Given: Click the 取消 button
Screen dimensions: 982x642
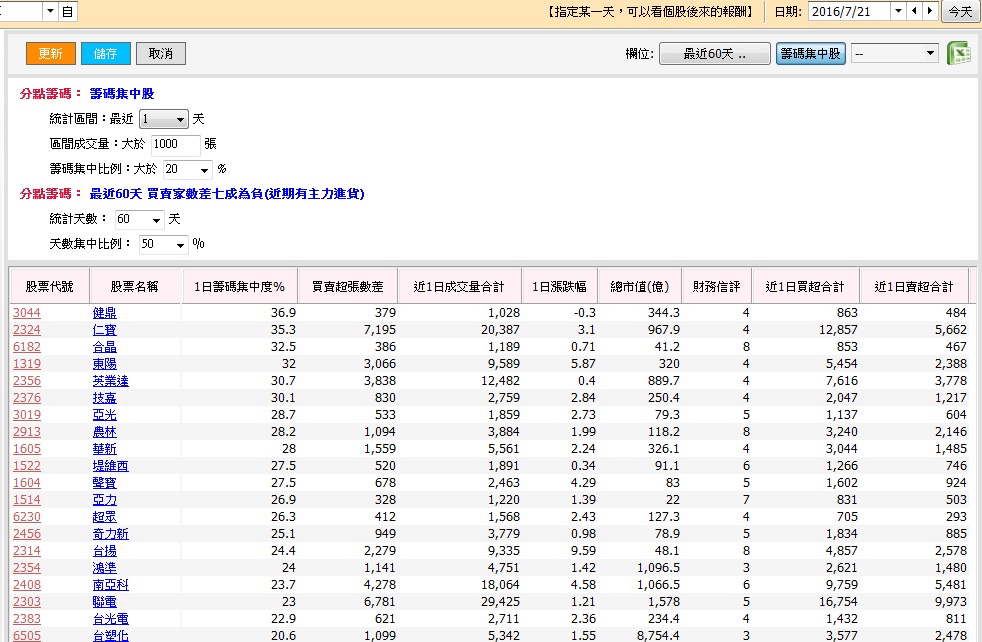Looking at the screenshot, I should (161, 54).
